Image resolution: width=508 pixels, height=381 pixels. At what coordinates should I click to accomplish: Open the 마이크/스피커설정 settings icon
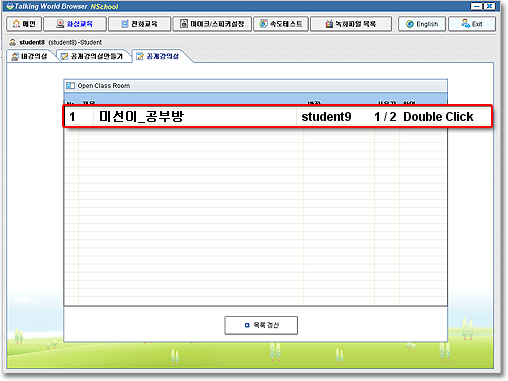click(184, 24)
